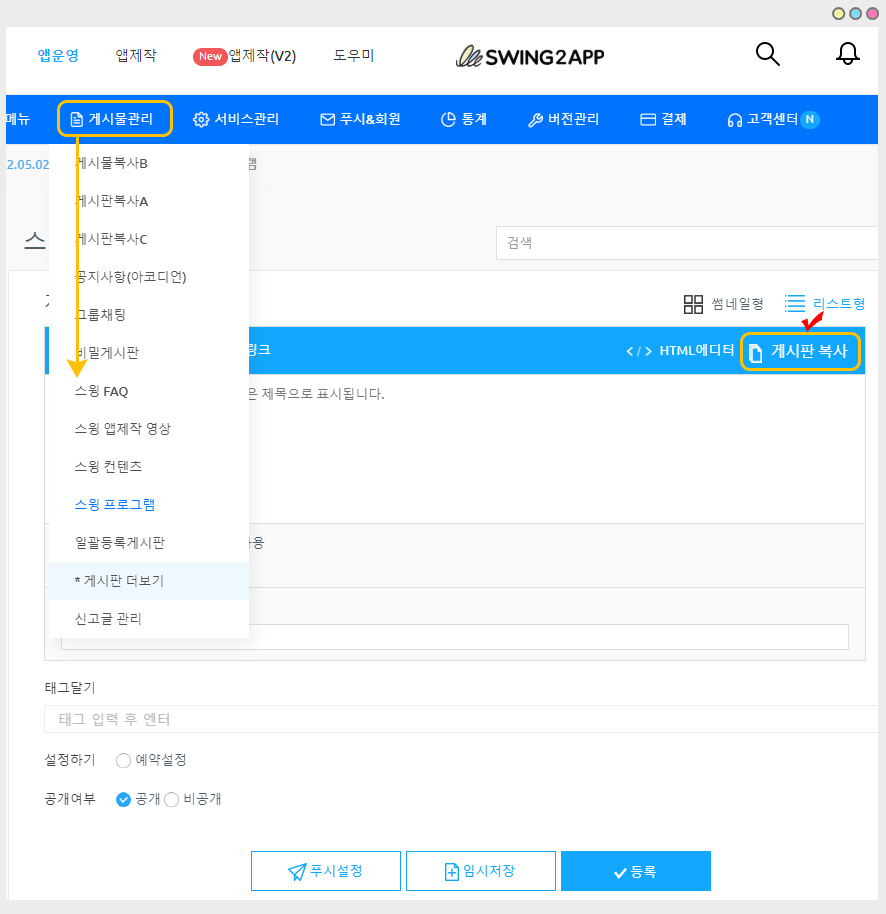Switch to list view icon

[795, 303]
